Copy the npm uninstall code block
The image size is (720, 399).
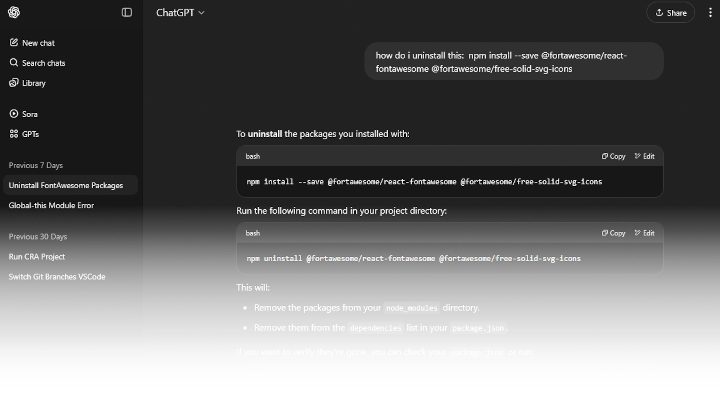[x=613, y=233]
